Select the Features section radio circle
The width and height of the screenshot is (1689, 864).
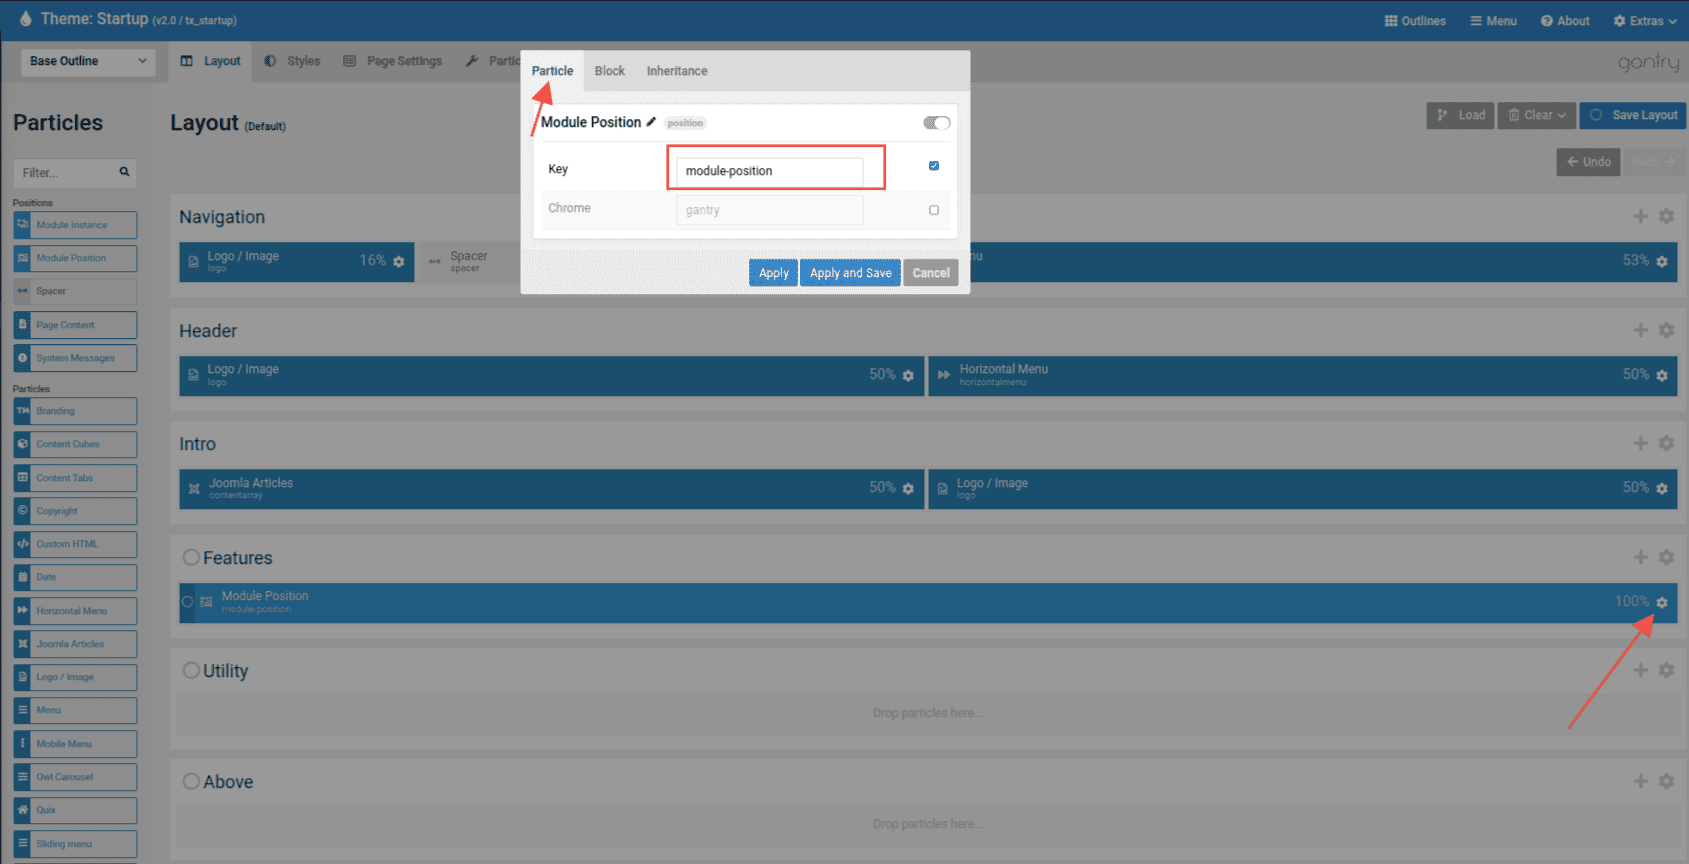click(191, 557)
